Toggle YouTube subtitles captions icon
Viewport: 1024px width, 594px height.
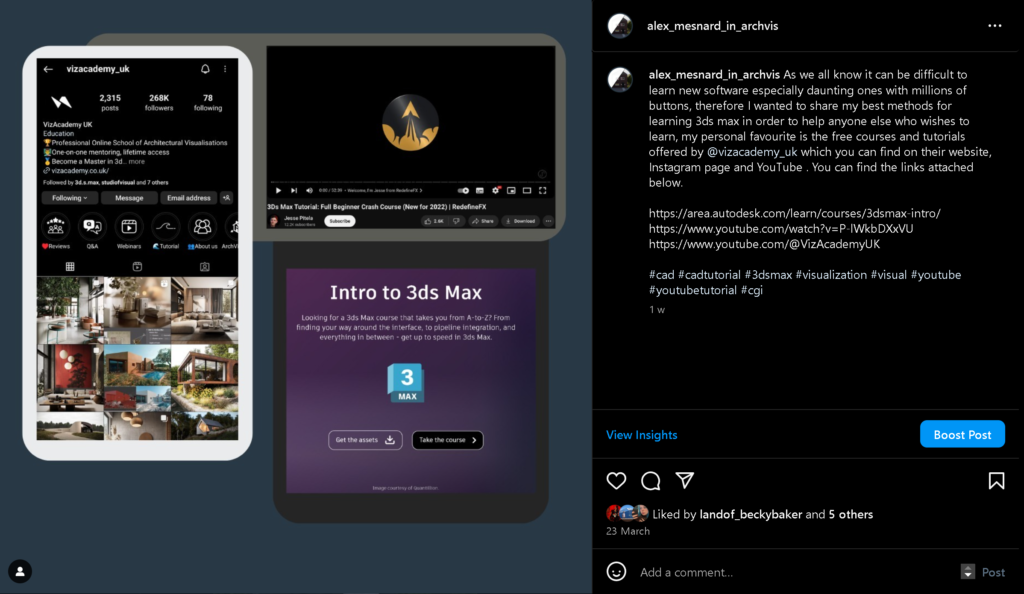click(x=480, y=191)
